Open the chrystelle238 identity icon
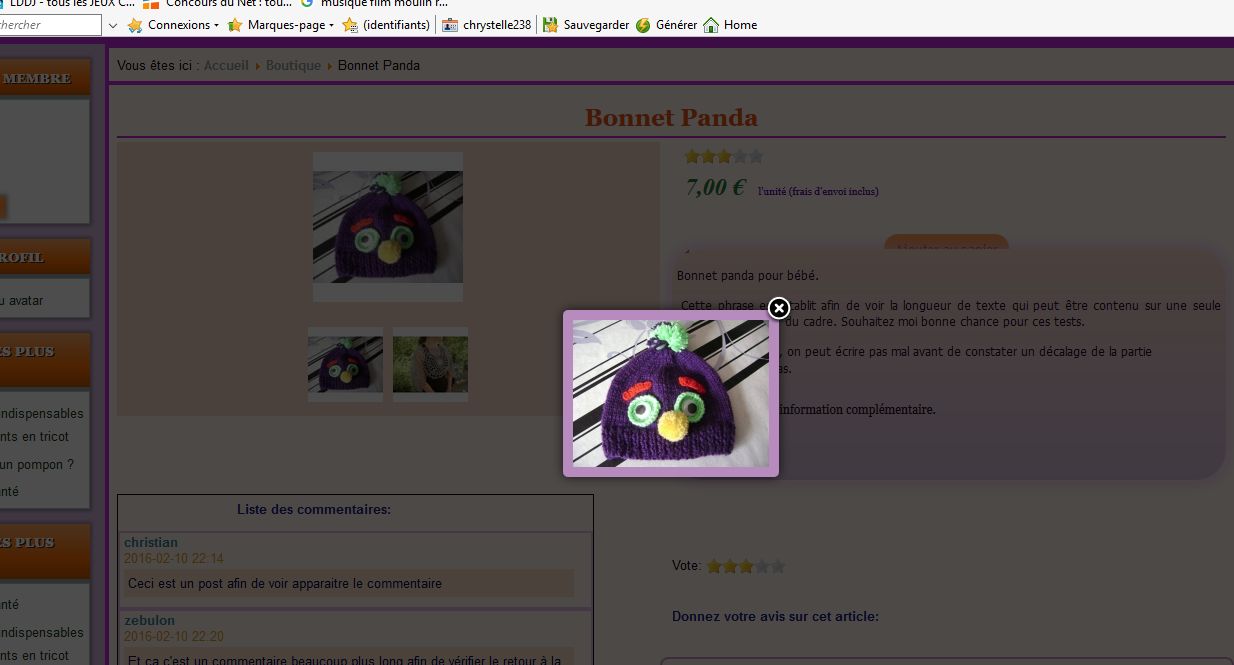1234x665 pixels. click(450, 25)
